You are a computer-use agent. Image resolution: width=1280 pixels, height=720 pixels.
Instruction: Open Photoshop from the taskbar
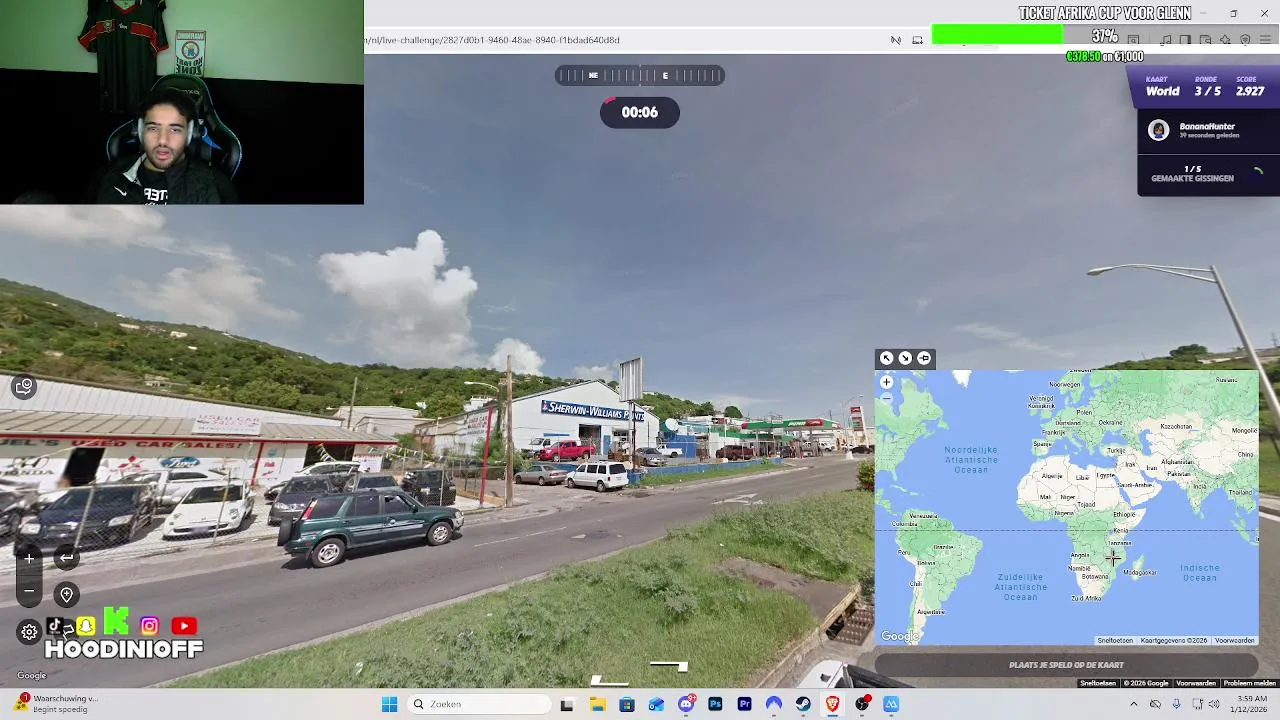click(x=715, y=704)
